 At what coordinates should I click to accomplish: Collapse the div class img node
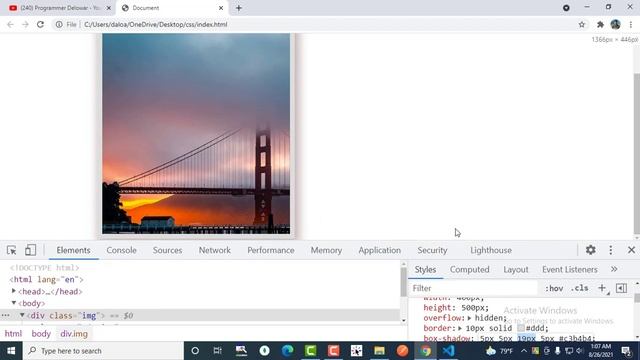click(22, 315)
